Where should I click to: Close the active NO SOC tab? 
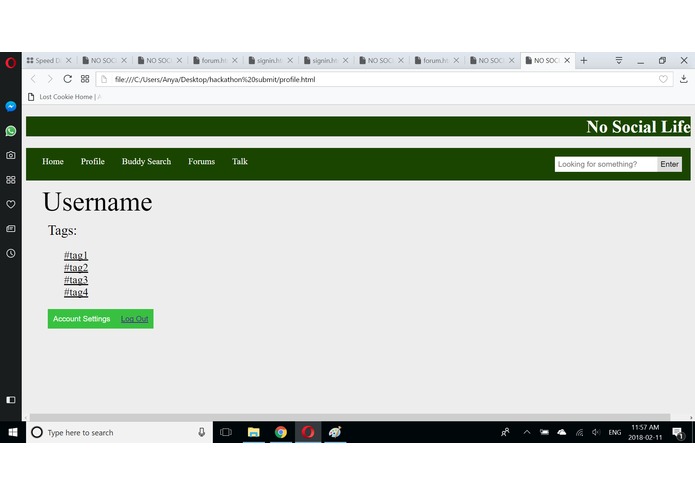point(567,60)
